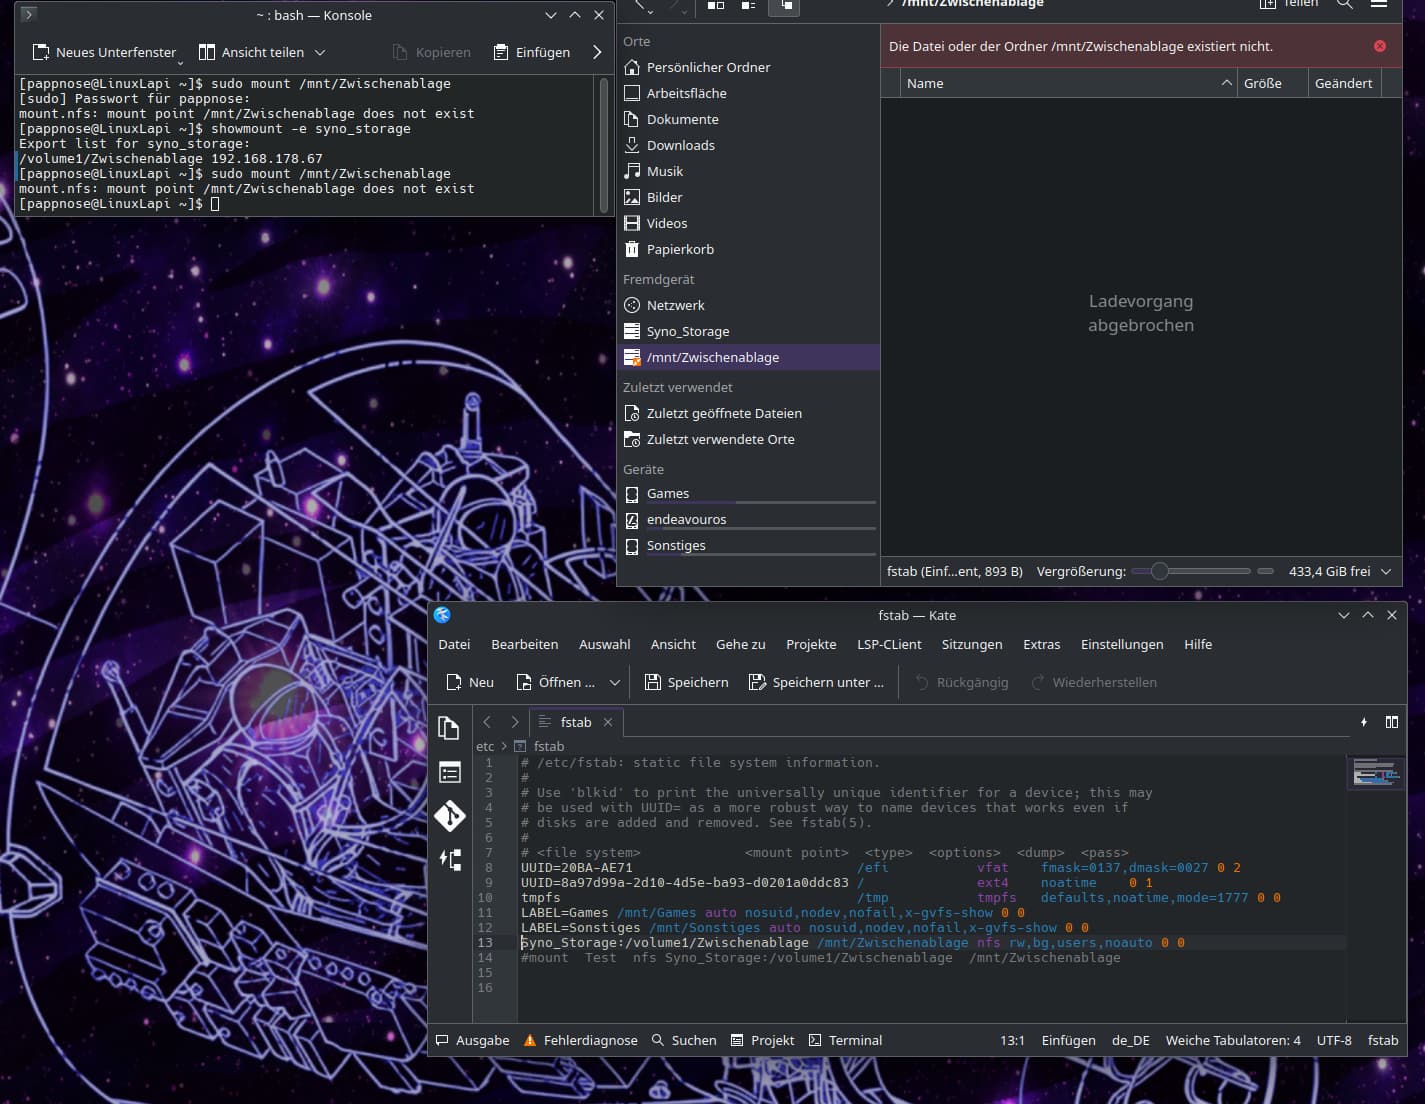The height and width of the screenshot is (1104, 1425).
Task: Sort by Geändert column header
Action: 1345,83
